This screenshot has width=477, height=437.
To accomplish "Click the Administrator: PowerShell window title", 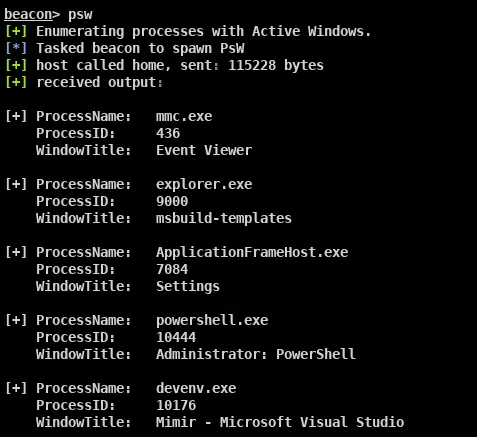I will point(256,354).
